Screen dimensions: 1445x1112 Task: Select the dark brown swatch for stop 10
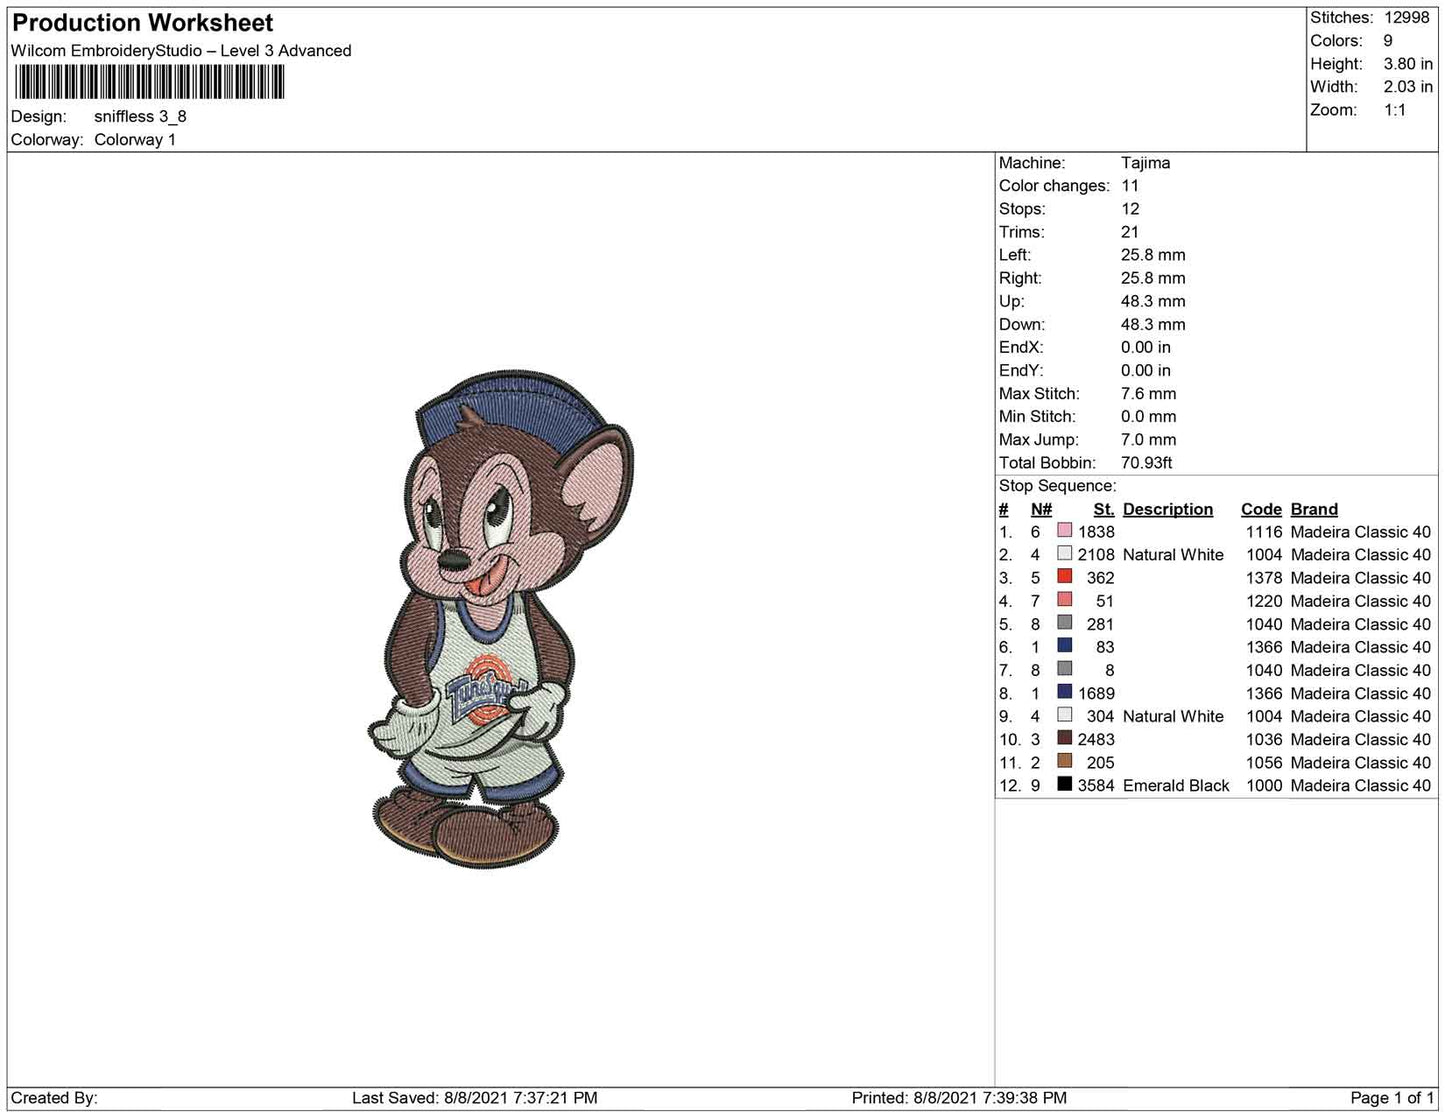(1064, 738)
